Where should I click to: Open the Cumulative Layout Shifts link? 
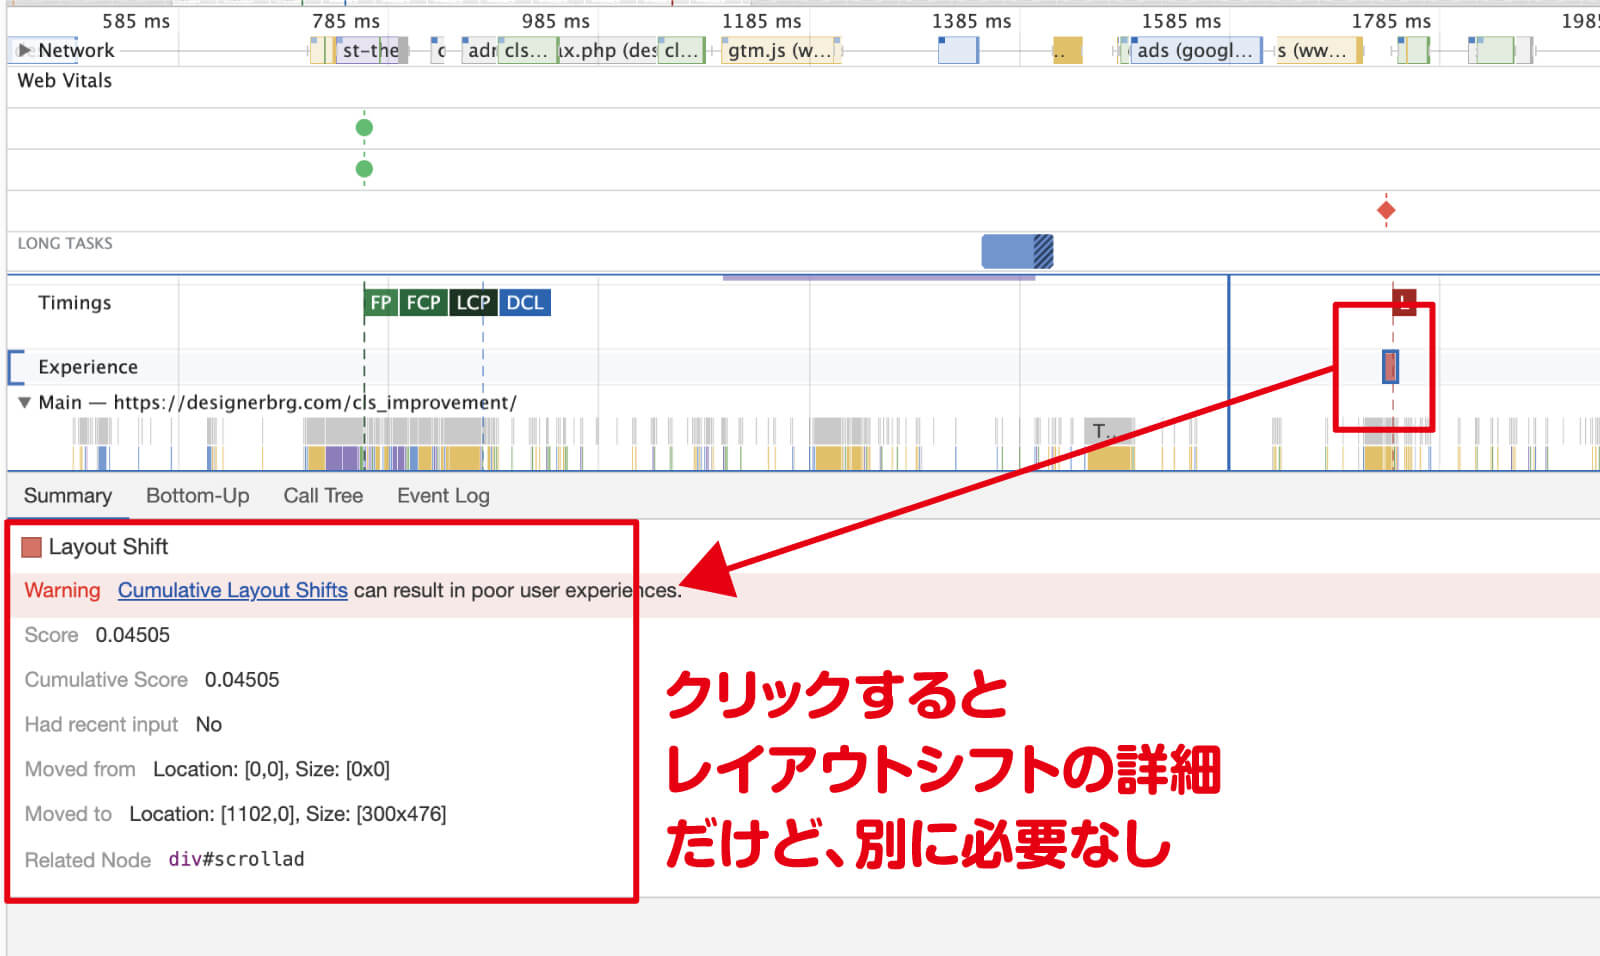point(232,590)
